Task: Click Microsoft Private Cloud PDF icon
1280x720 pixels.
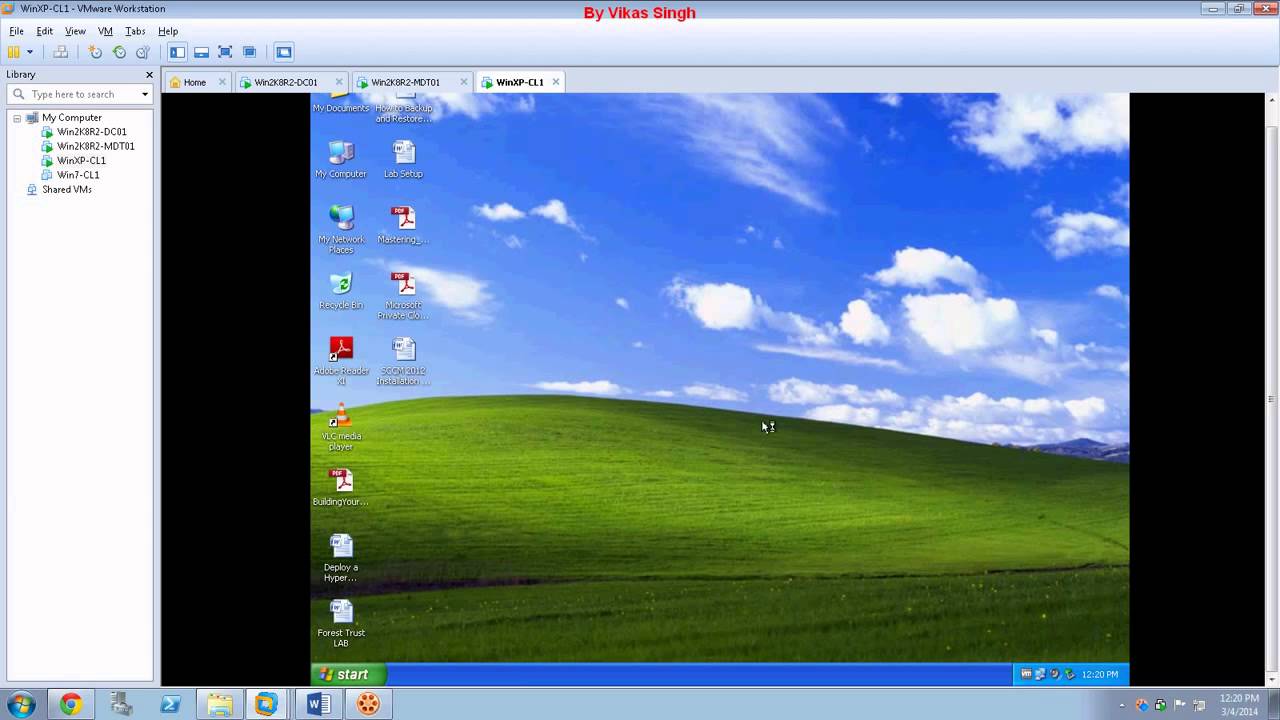Action: click(403, 296)
